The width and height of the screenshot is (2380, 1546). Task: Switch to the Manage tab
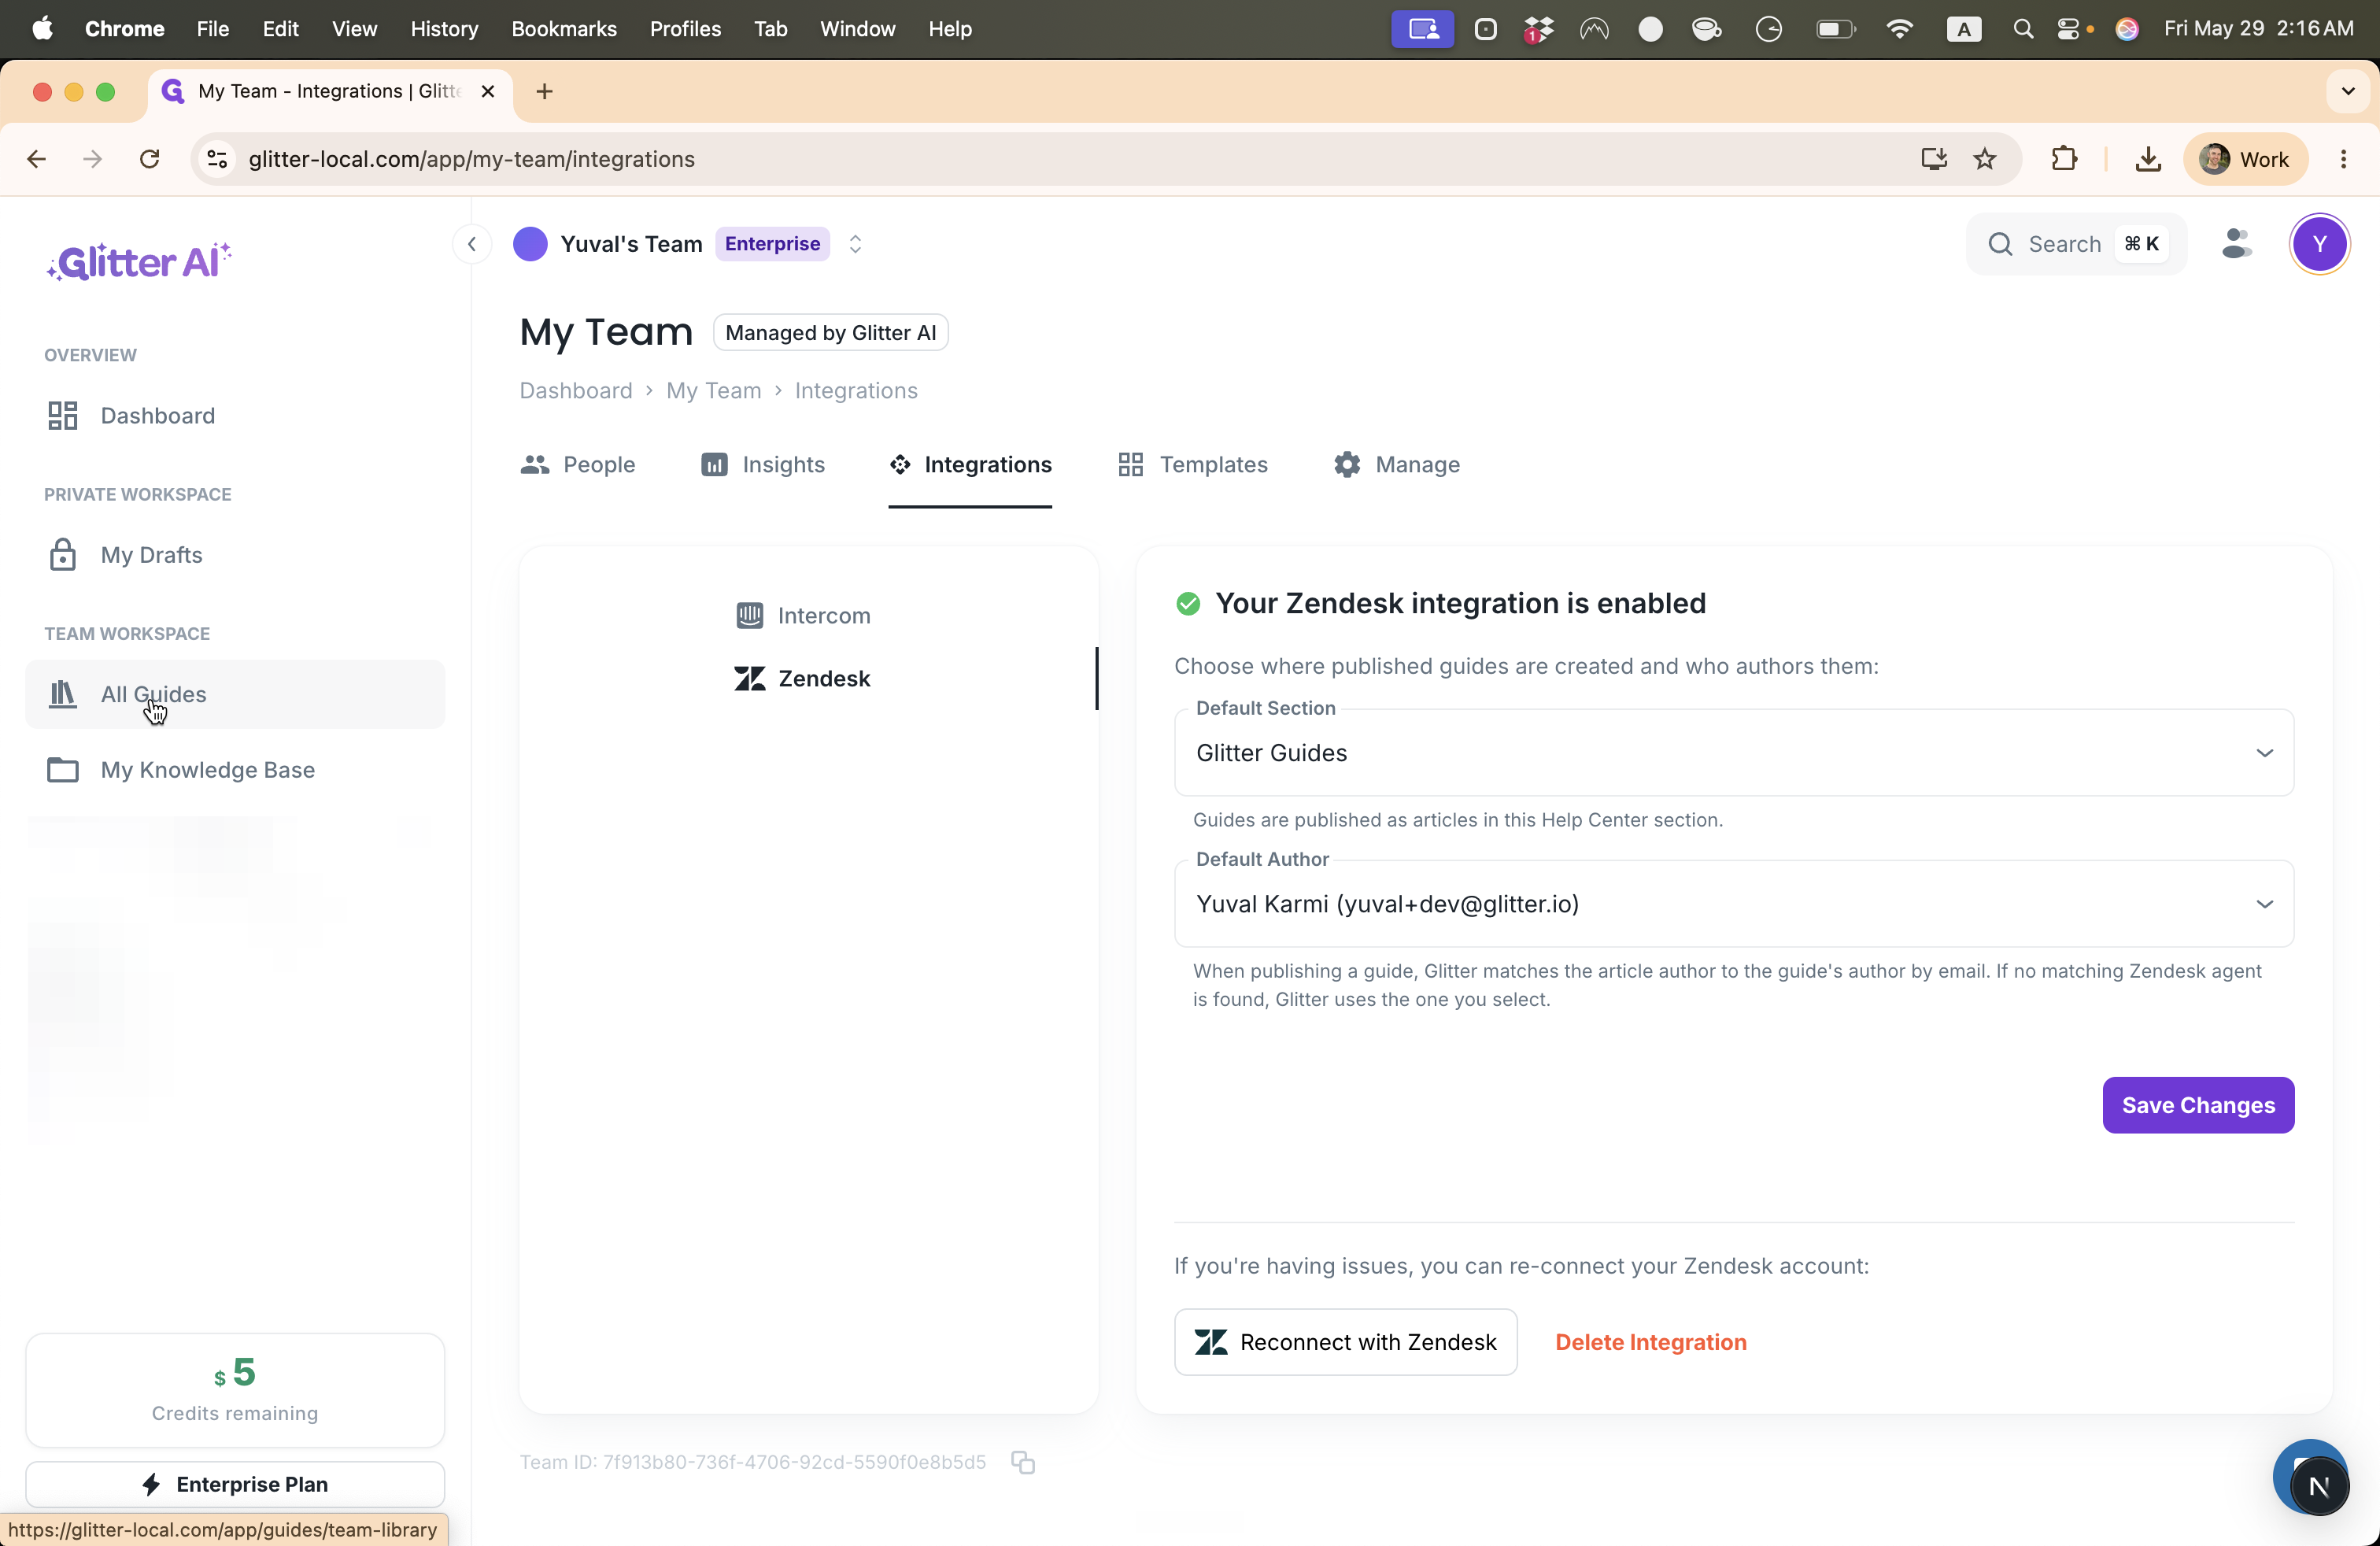tap(1396, 465)
